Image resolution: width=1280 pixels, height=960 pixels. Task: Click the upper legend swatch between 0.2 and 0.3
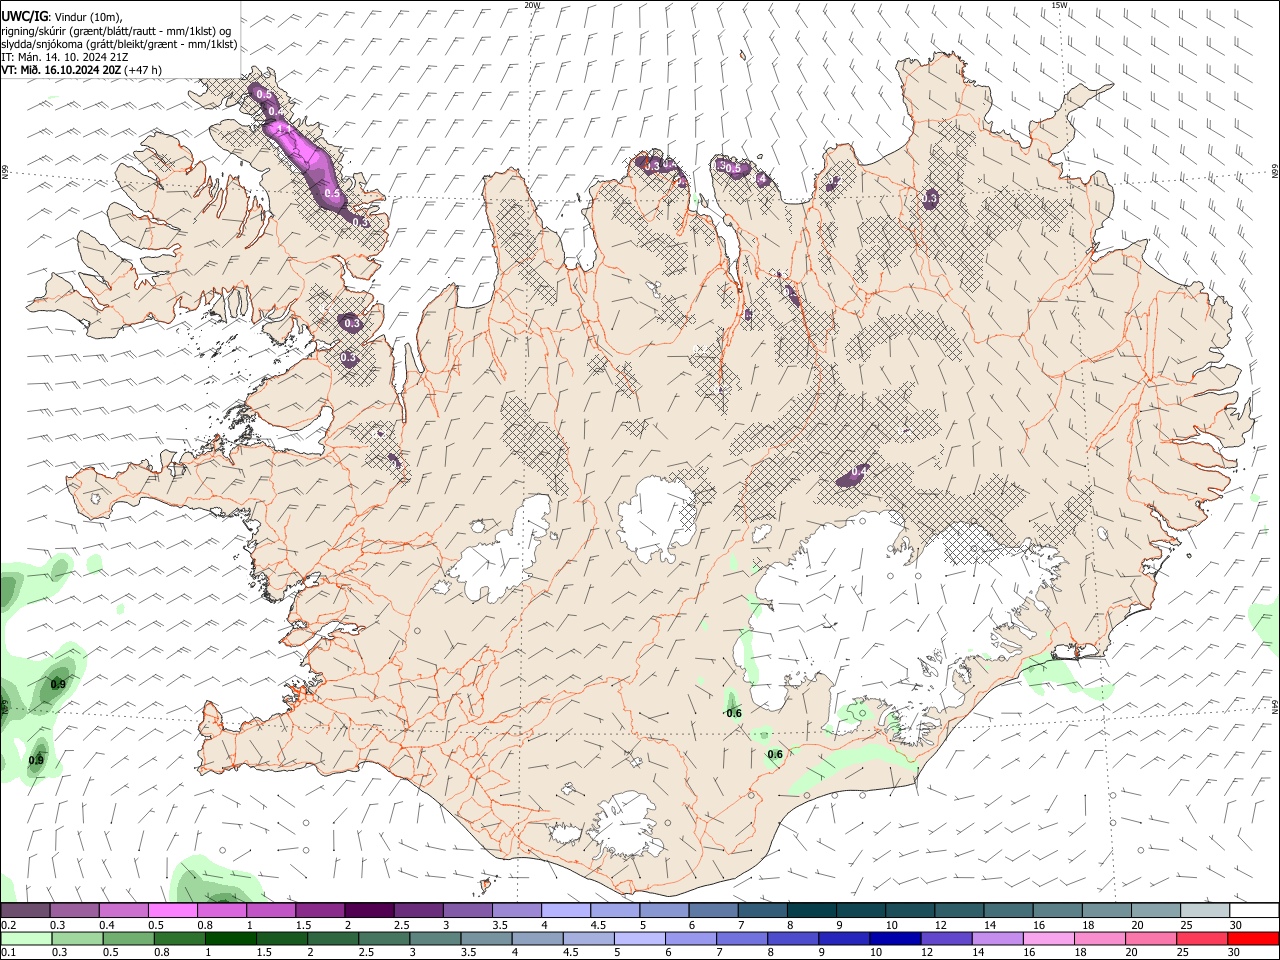[25, 911]
